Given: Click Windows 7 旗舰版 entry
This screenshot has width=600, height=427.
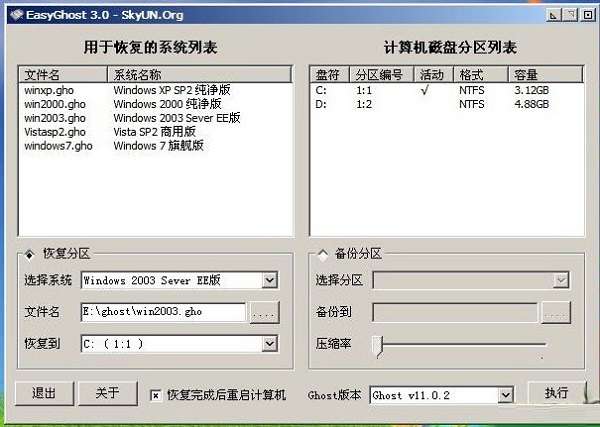Looking at the screenshot, I should click(158, 146).
